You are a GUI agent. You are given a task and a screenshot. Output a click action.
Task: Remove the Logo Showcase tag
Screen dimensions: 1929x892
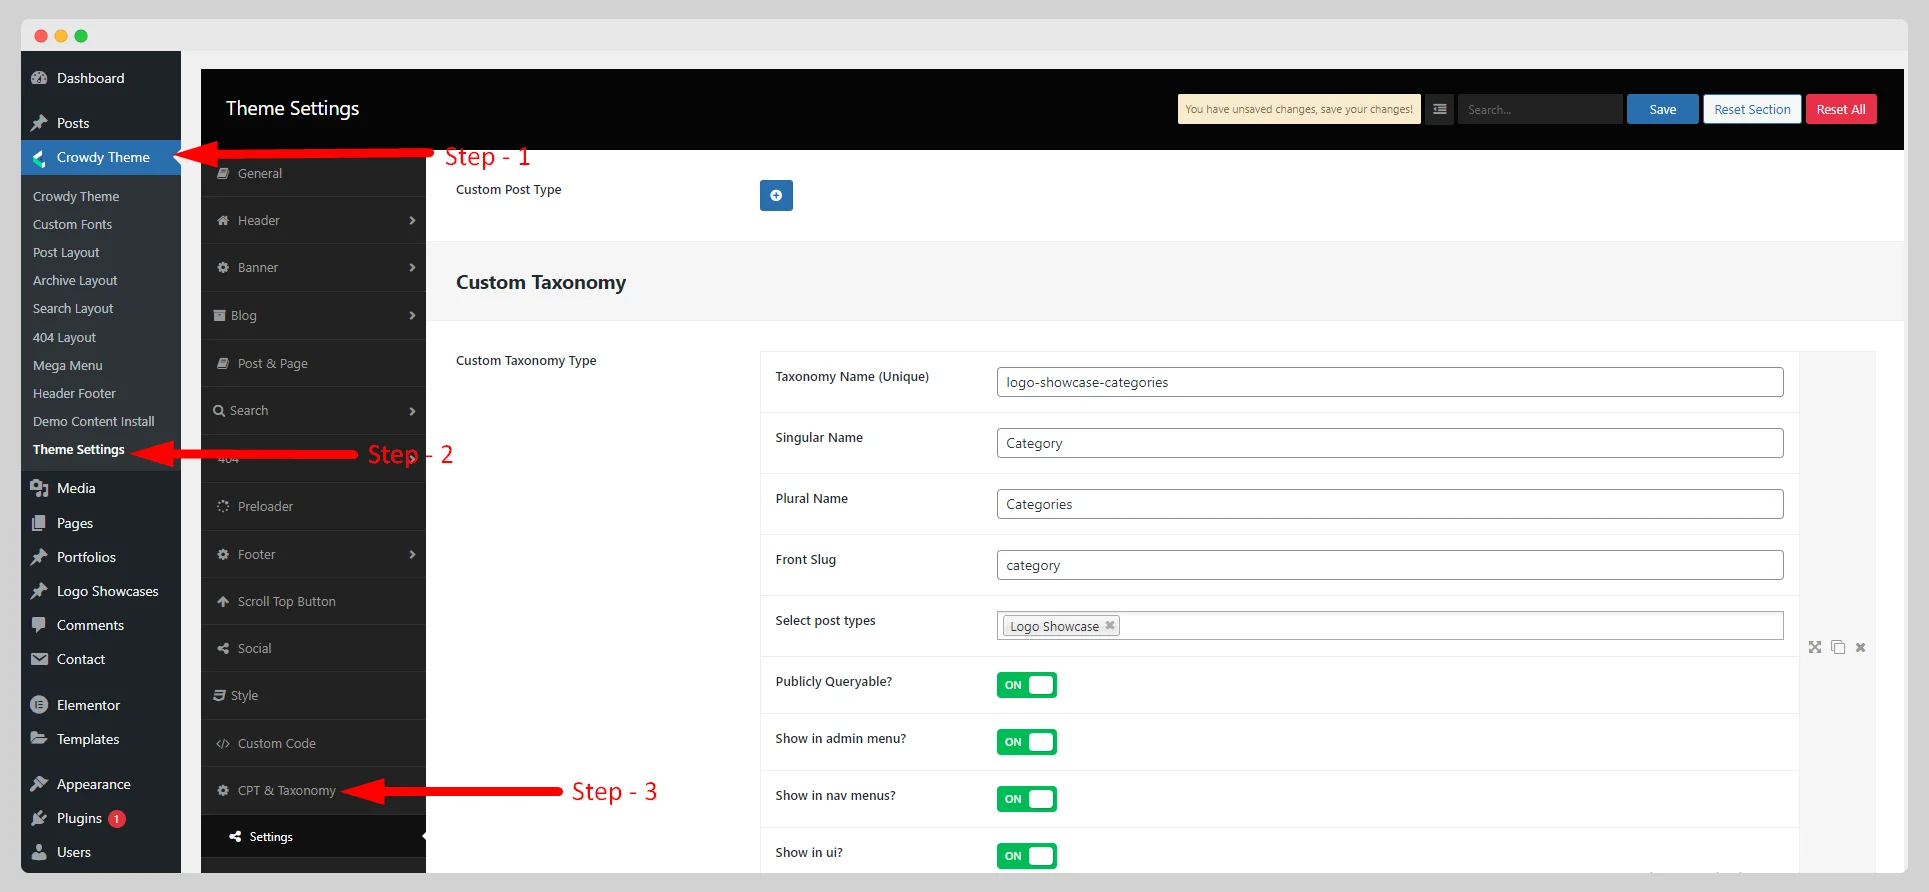coord(1109,626)
